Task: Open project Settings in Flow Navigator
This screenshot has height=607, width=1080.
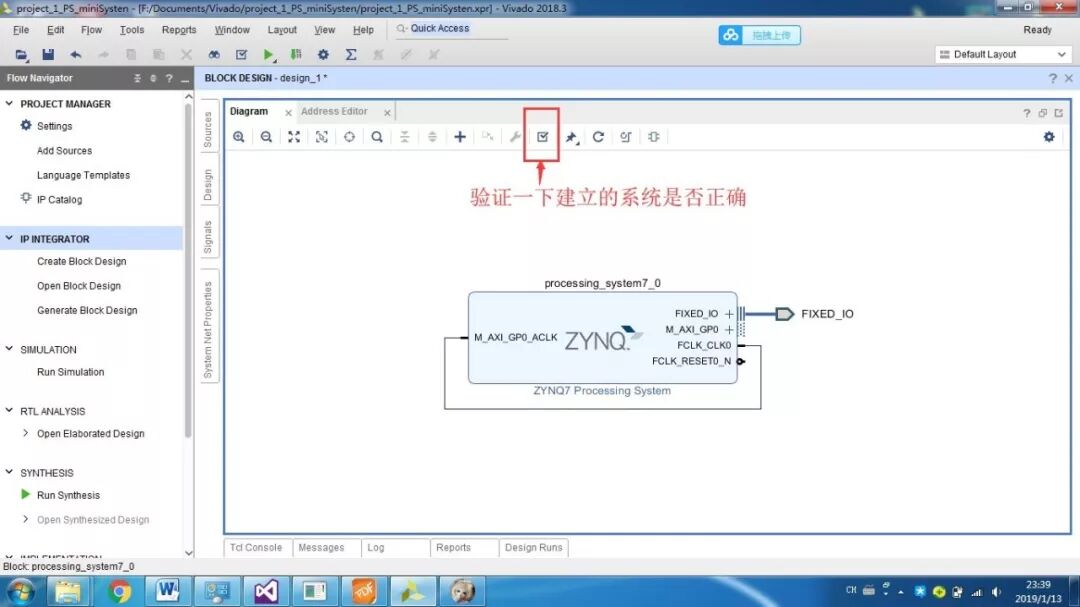Action: point(54,126)
